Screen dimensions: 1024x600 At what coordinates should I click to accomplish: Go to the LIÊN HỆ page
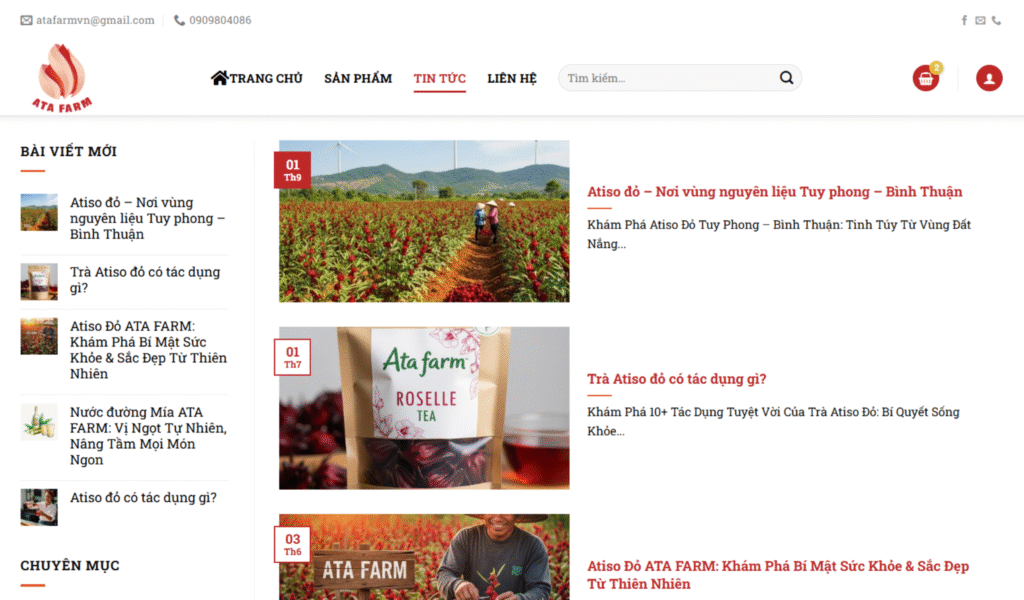pyautogui.click(x=512, y=78)
